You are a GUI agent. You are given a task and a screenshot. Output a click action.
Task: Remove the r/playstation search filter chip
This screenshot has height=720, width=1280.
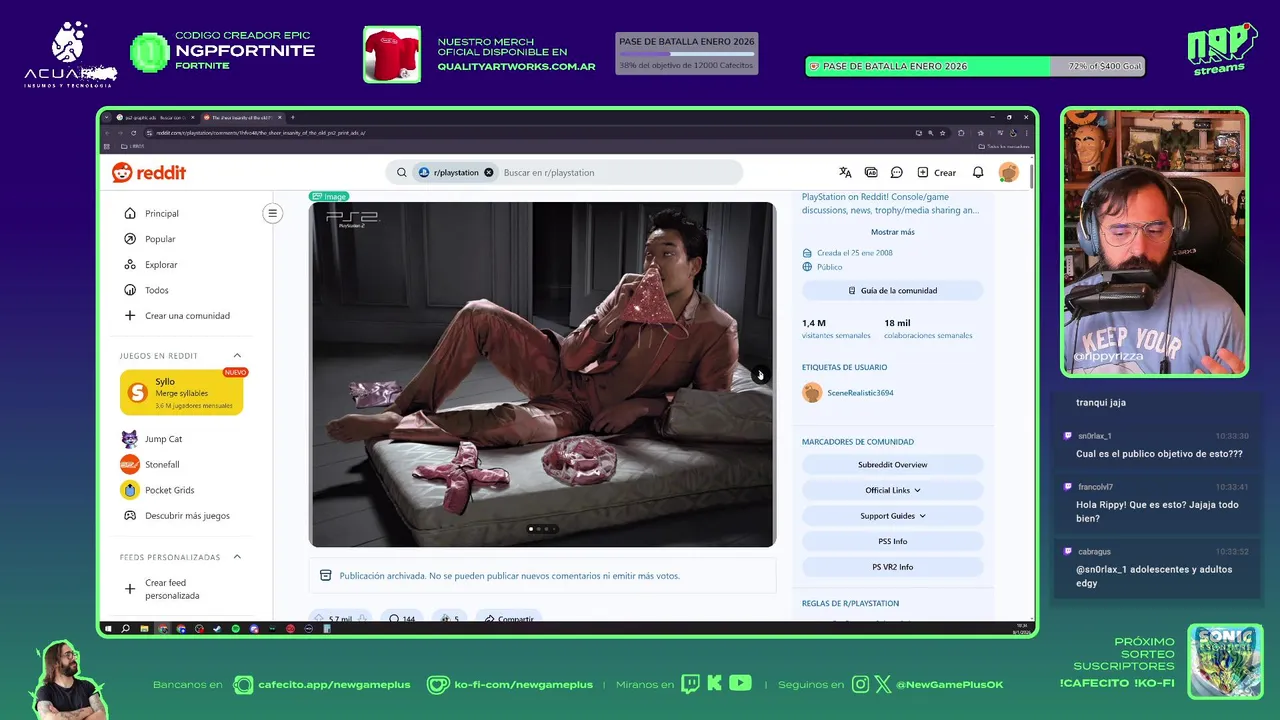[x=489, y=172]
